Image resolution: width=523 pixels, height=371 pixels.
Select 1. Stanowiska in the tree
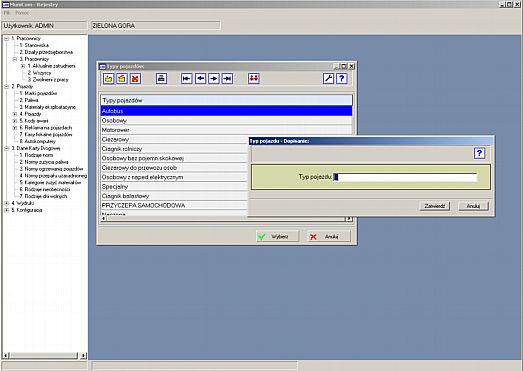click(x=34, y=45)
